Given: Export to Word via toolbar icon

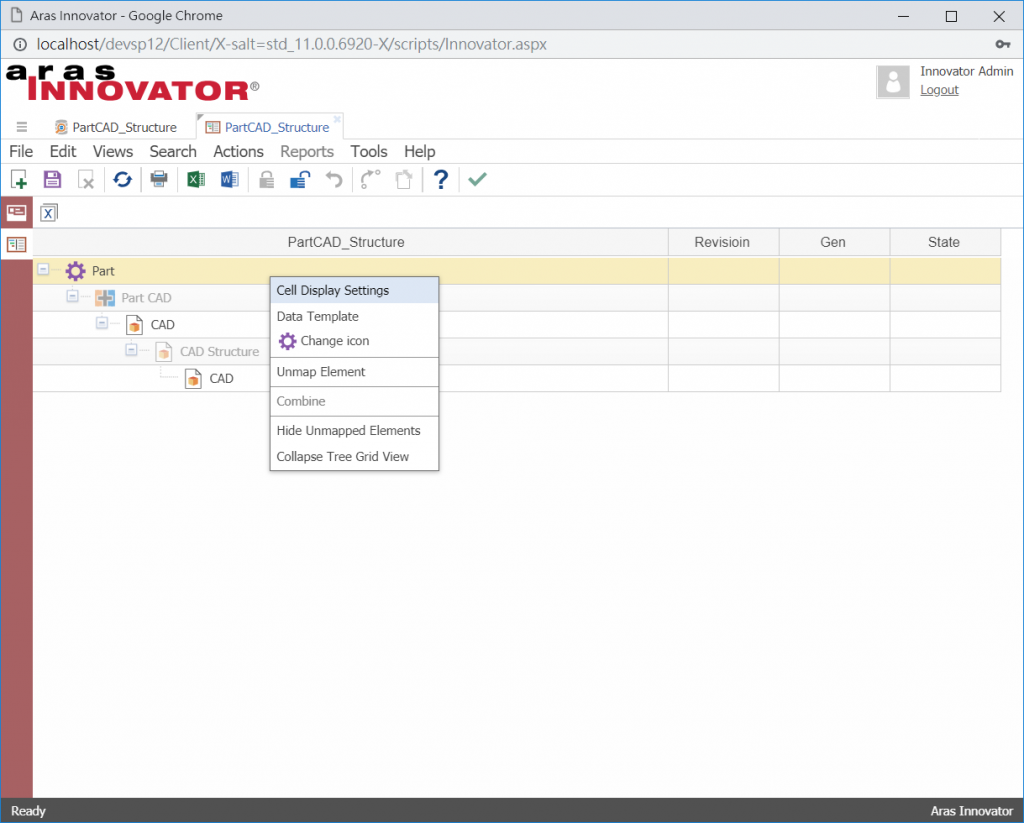Looking at the screenshot, I should (x=229, y=179).
